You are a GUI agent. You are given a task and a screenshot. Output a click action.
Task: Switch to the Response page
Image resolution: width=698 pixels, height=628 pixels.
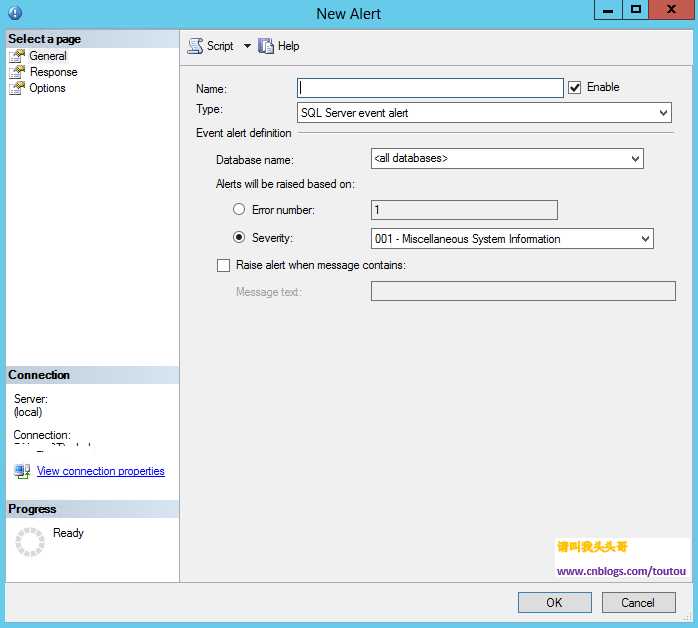[x=53, y=72]
